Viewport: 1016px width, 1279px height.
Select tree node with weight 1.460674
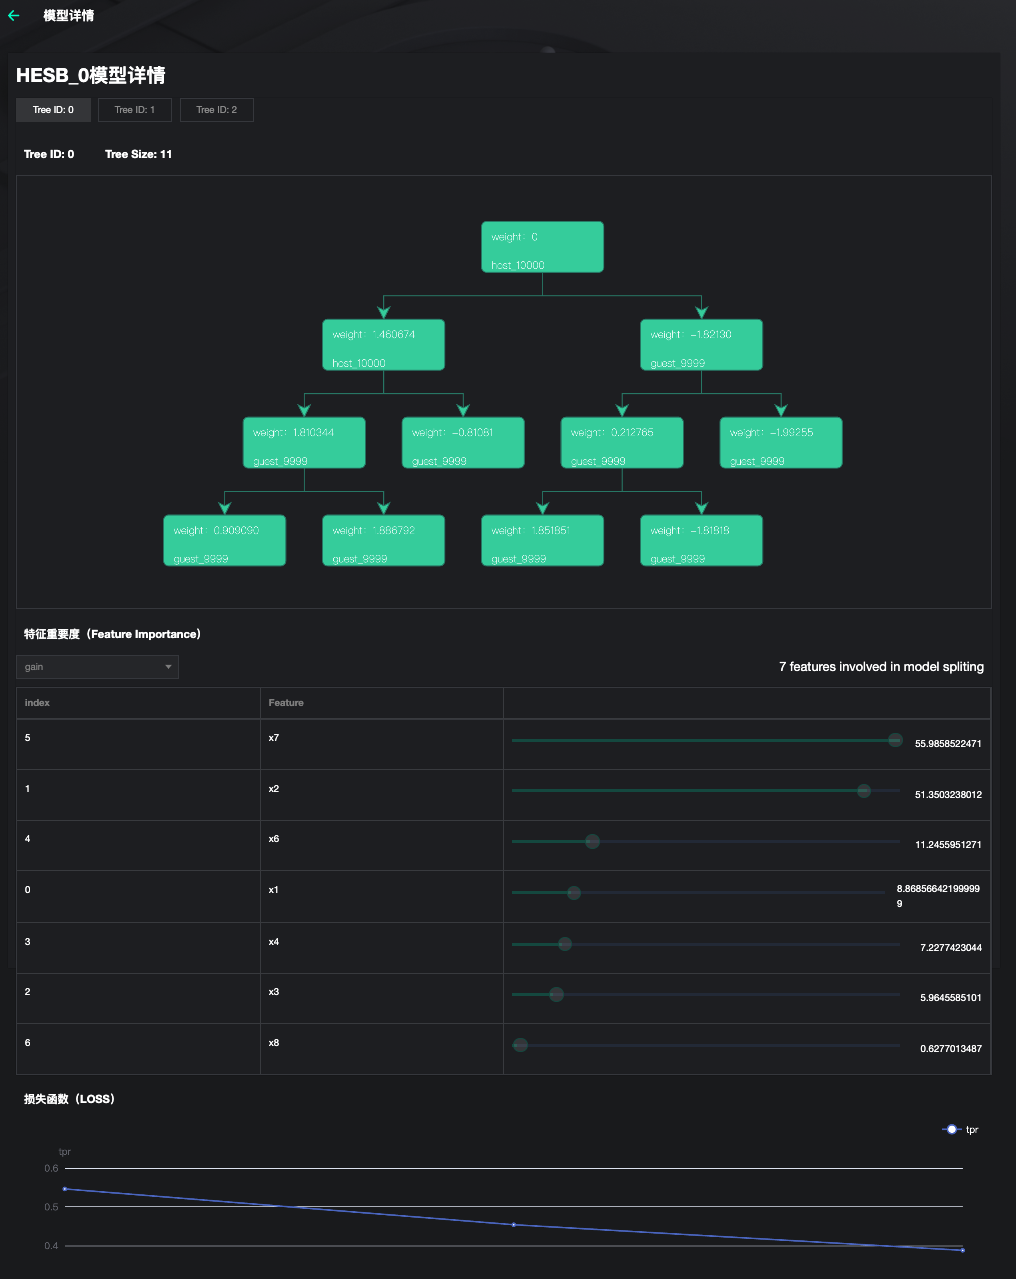pos(383,345)
